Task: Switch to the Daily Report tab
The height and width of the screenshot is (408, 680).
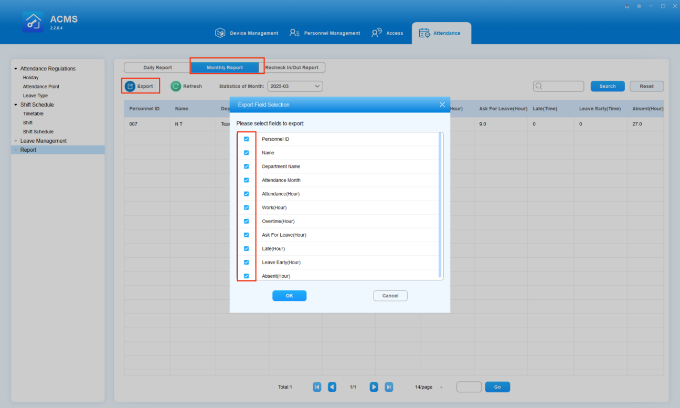Action: (x=156, y=67)
